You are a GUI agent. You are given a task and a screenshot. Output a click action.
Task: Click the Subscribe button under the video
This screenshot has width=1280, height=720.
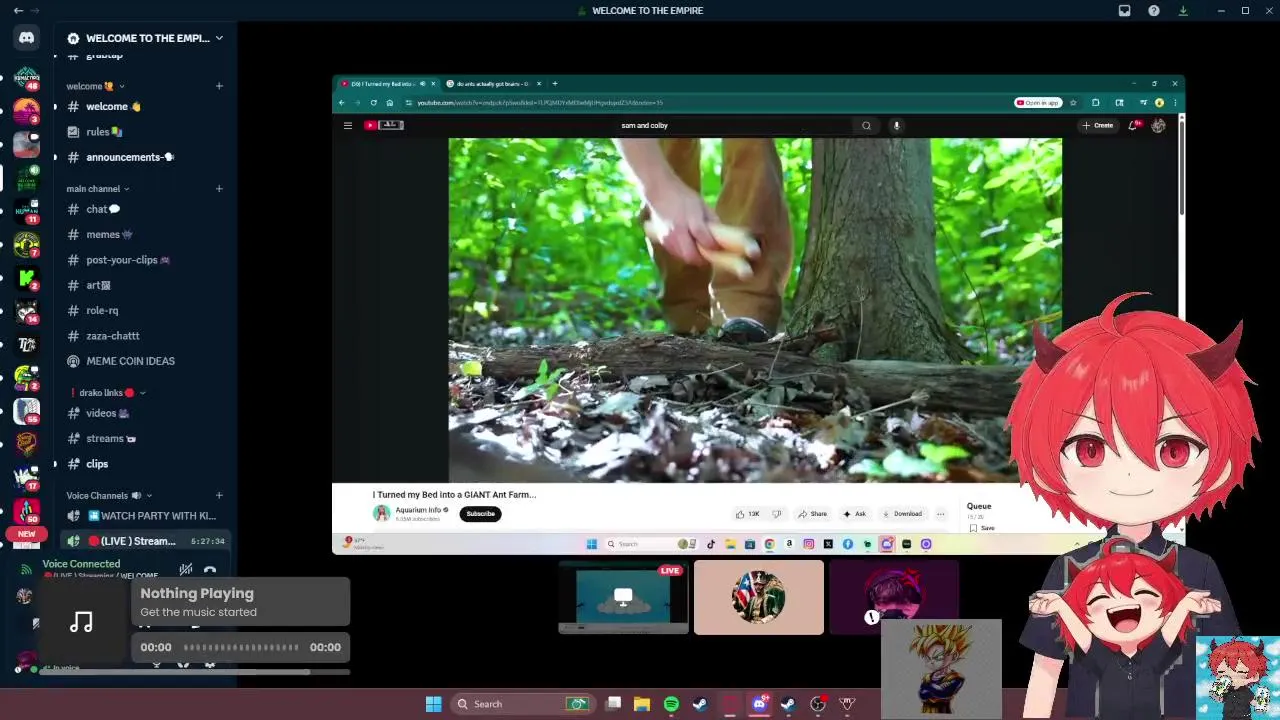(x=480, y=514)
